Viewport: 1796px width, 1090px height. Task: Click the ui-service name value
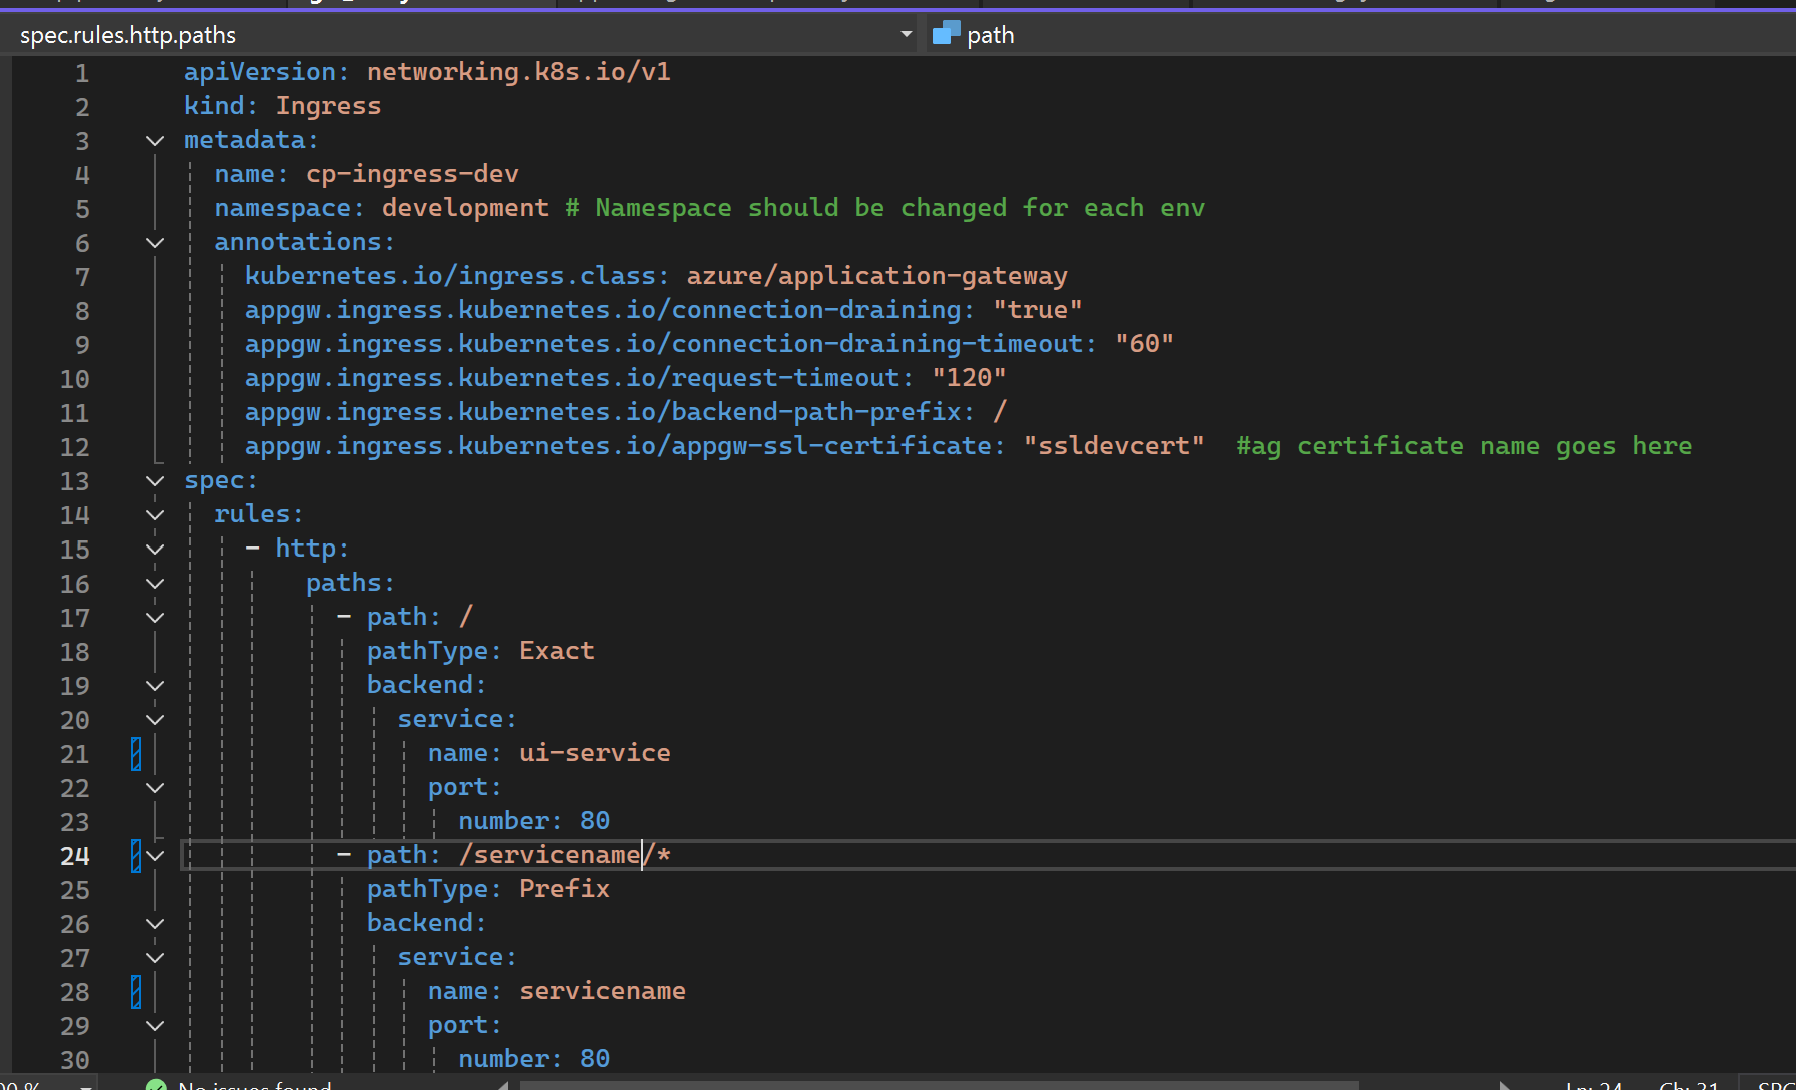pos(594,753)
